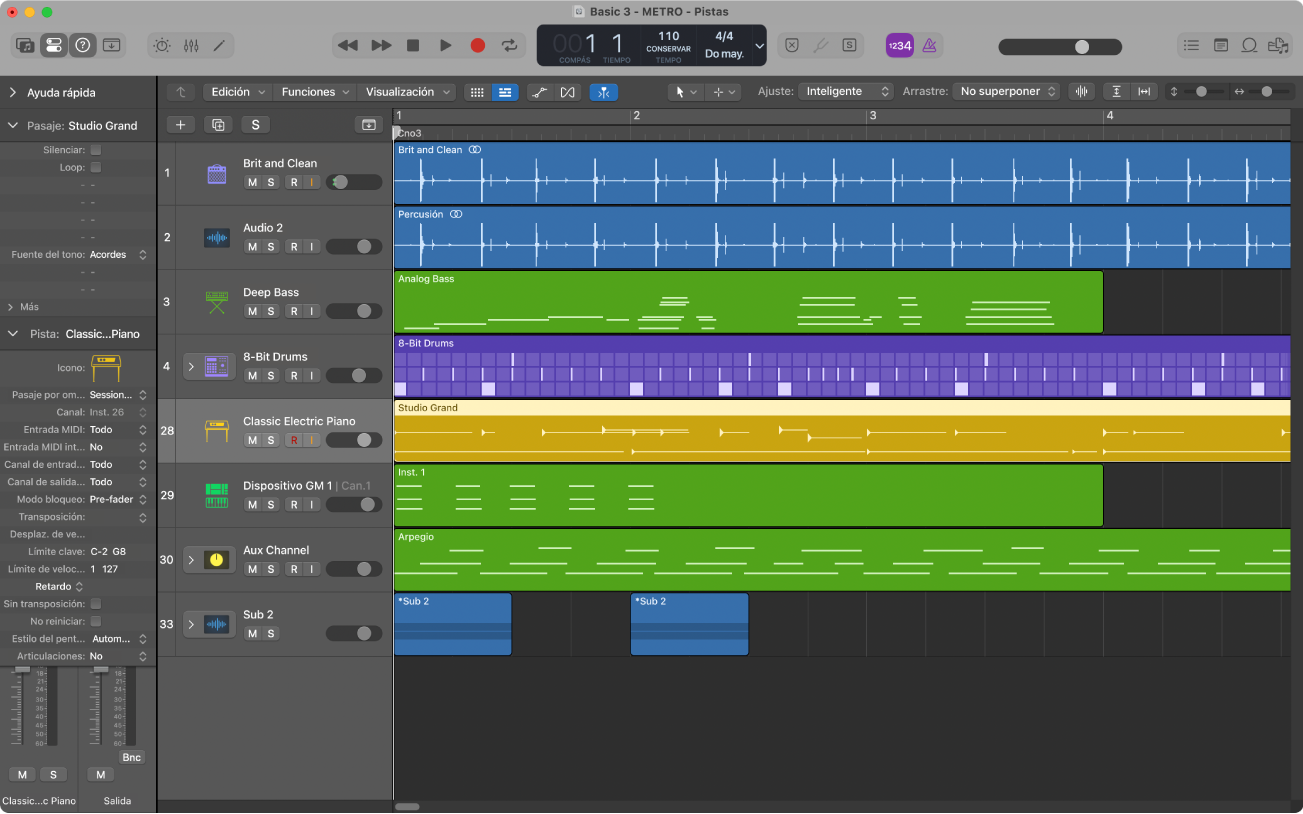The height and width of the screenshot is (814, 1303).
Task: Toggle the count-in 1234 icon
Action: pos(899,45)
